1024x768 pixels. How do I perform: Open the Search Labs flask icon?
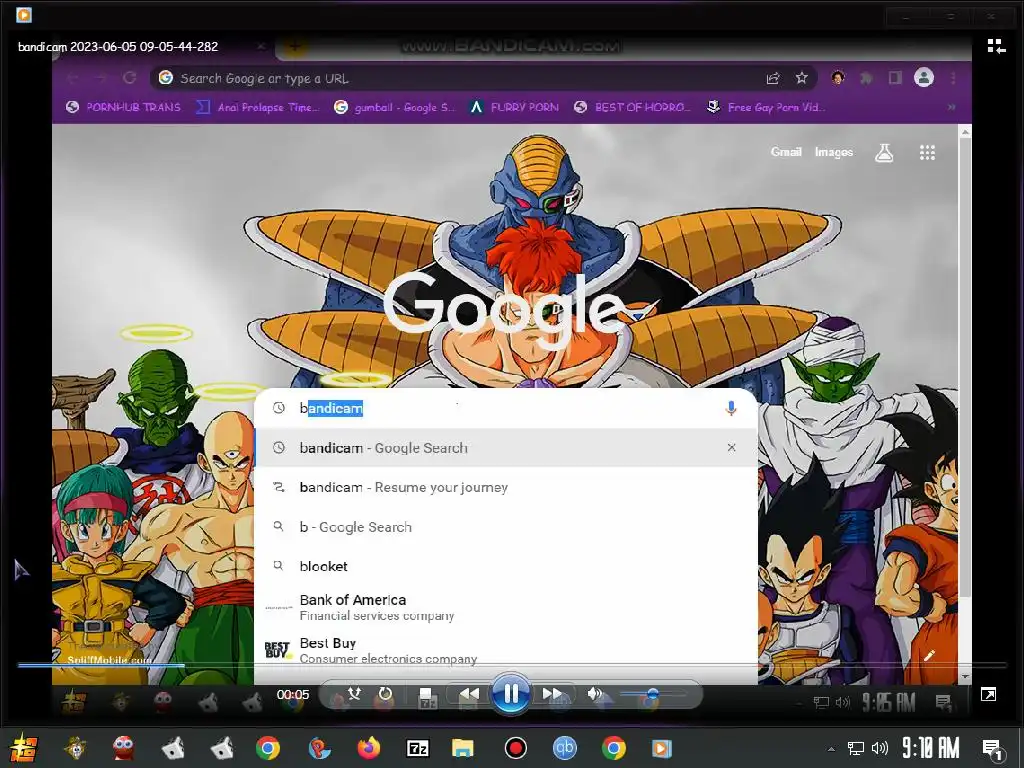pos(884,153)
